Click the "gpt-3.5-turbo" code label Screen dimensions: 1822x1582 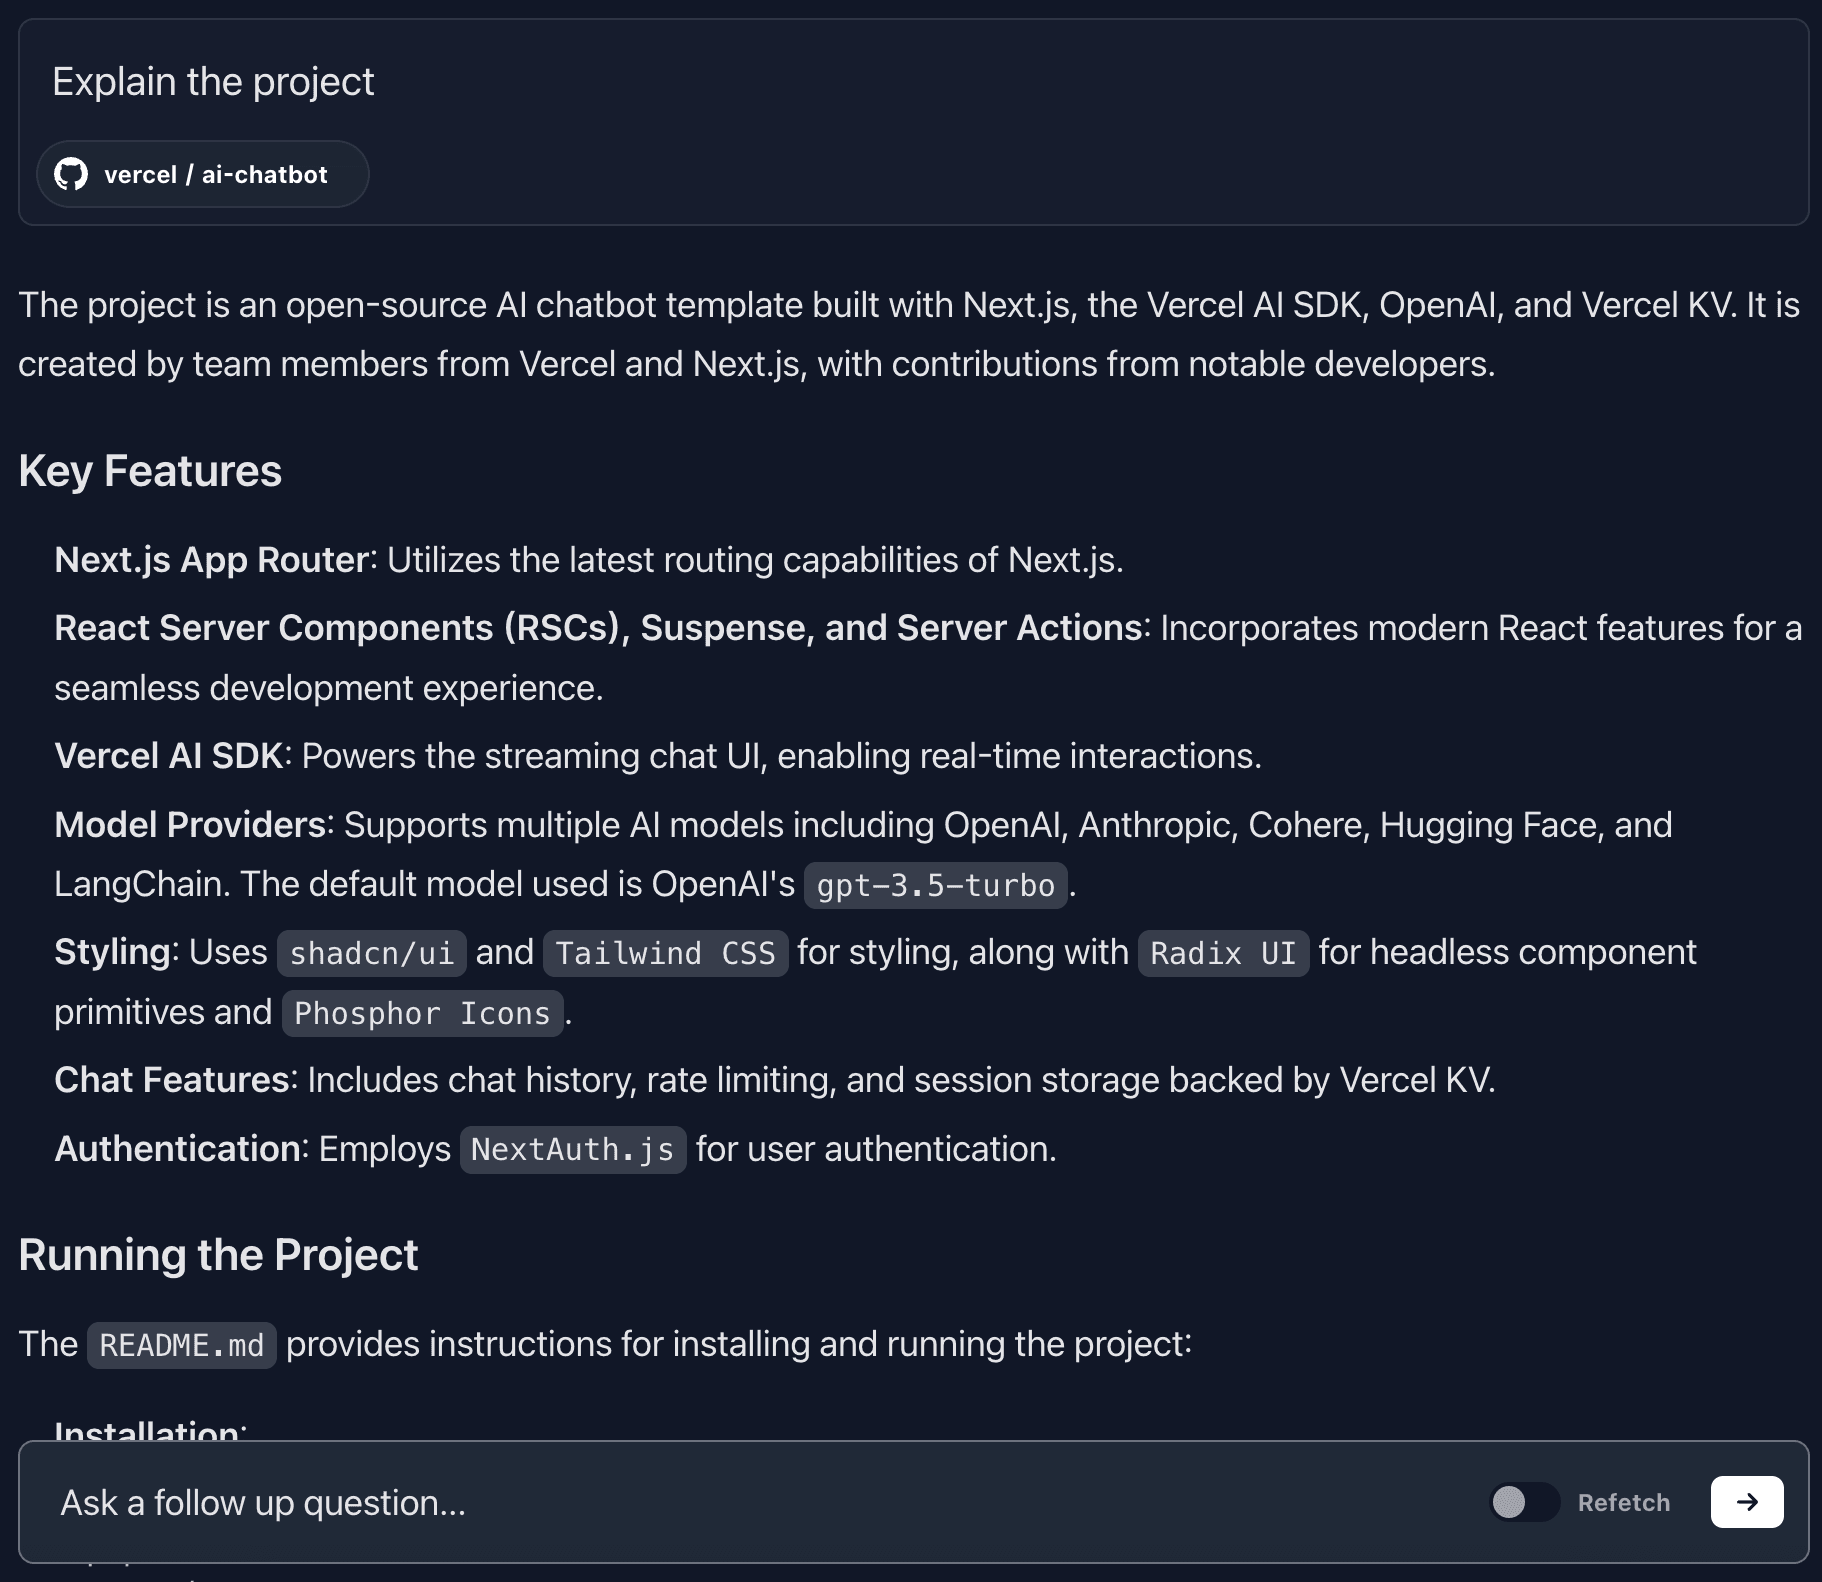pos(936,885)
